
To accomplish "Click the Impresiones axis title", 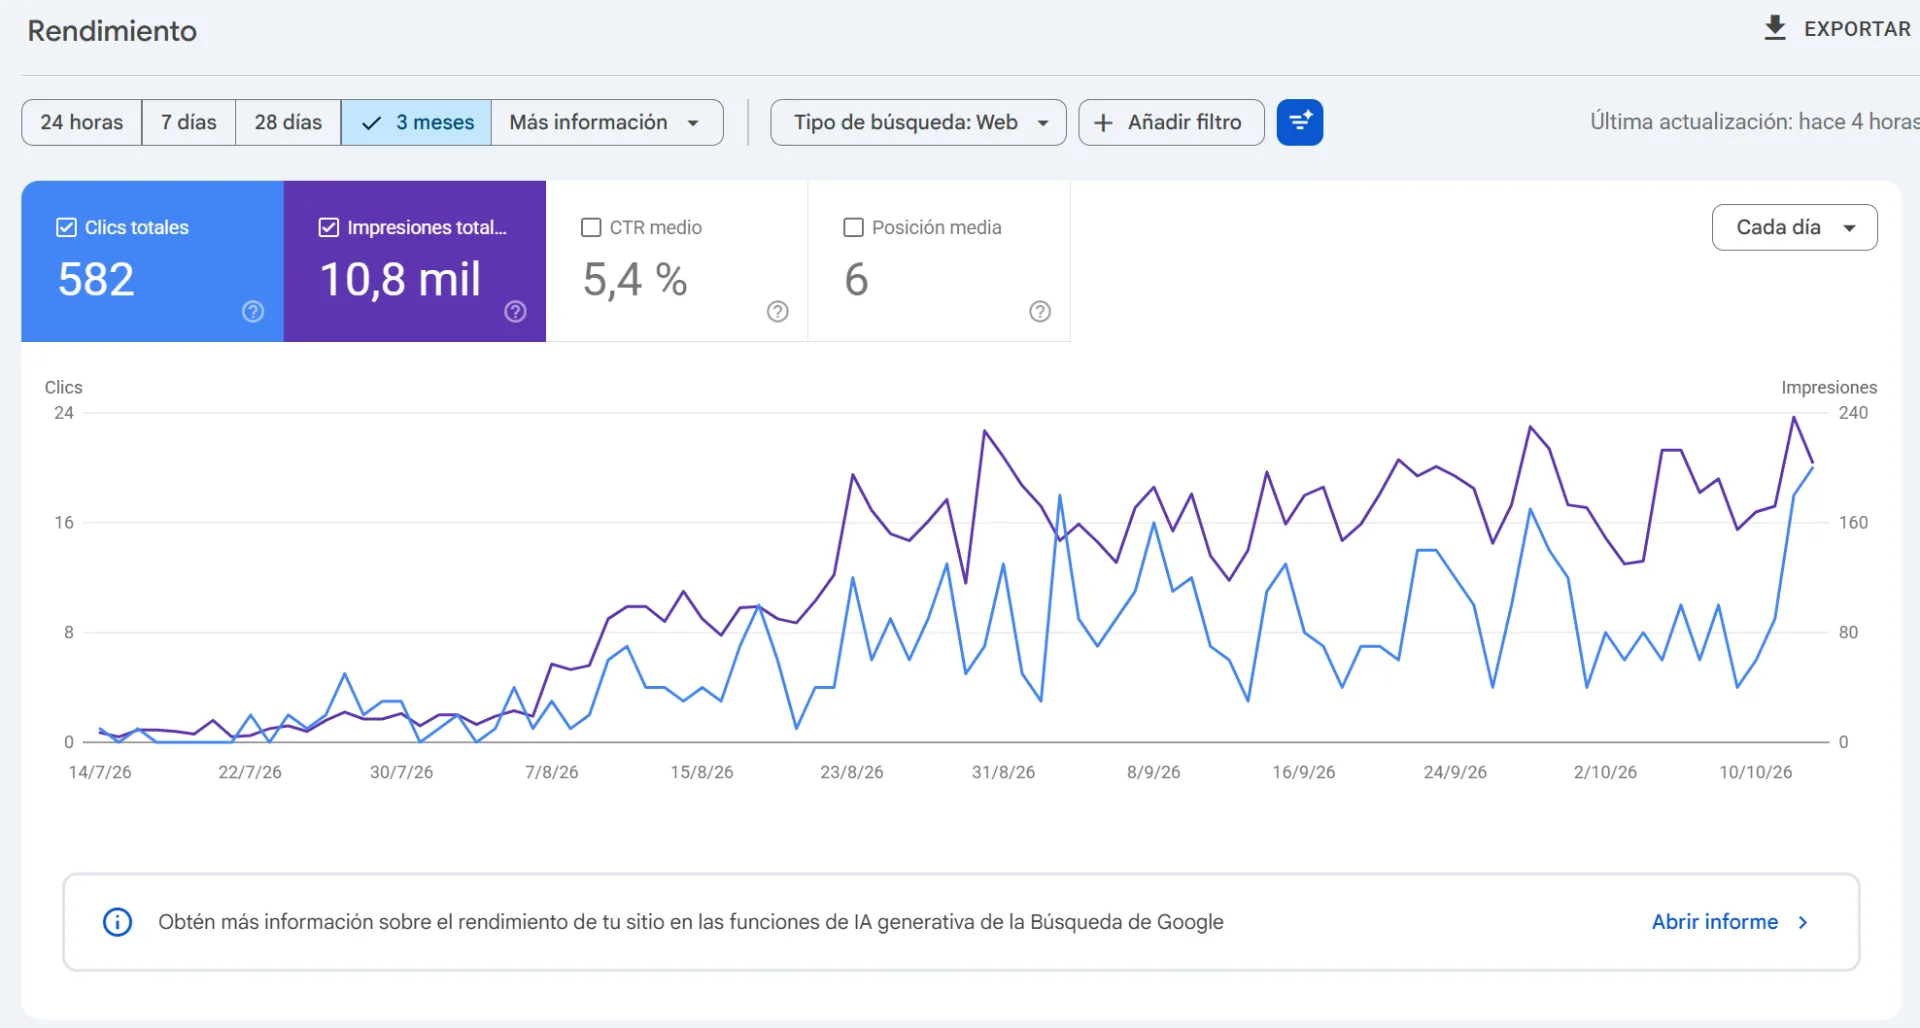I will click(1829, 387).
